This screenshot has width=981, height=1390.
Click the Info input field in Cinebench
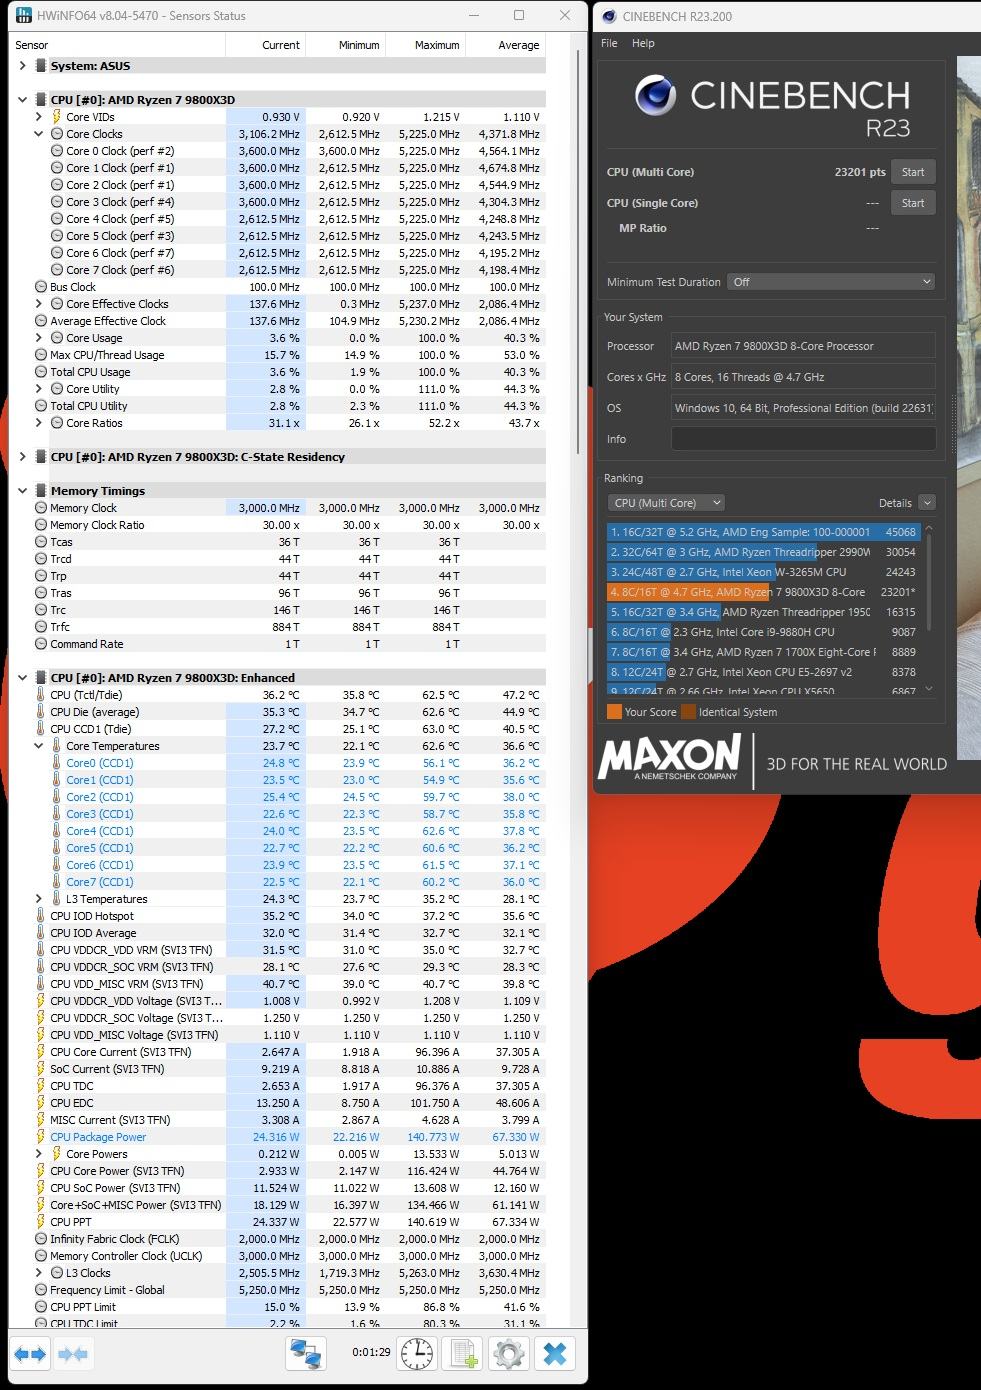tap(804, 439)
